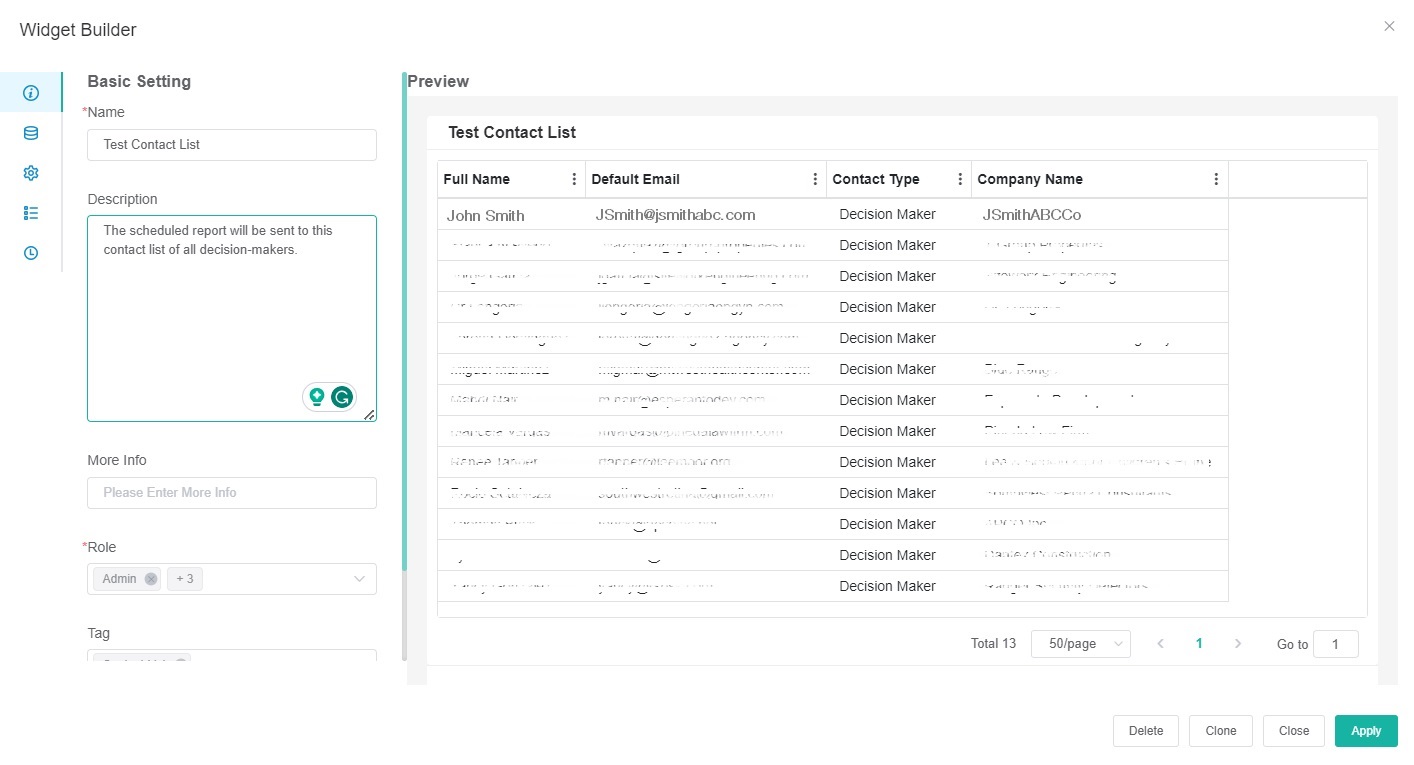
Task: Click the Clone button
Action: point(1220,731)
